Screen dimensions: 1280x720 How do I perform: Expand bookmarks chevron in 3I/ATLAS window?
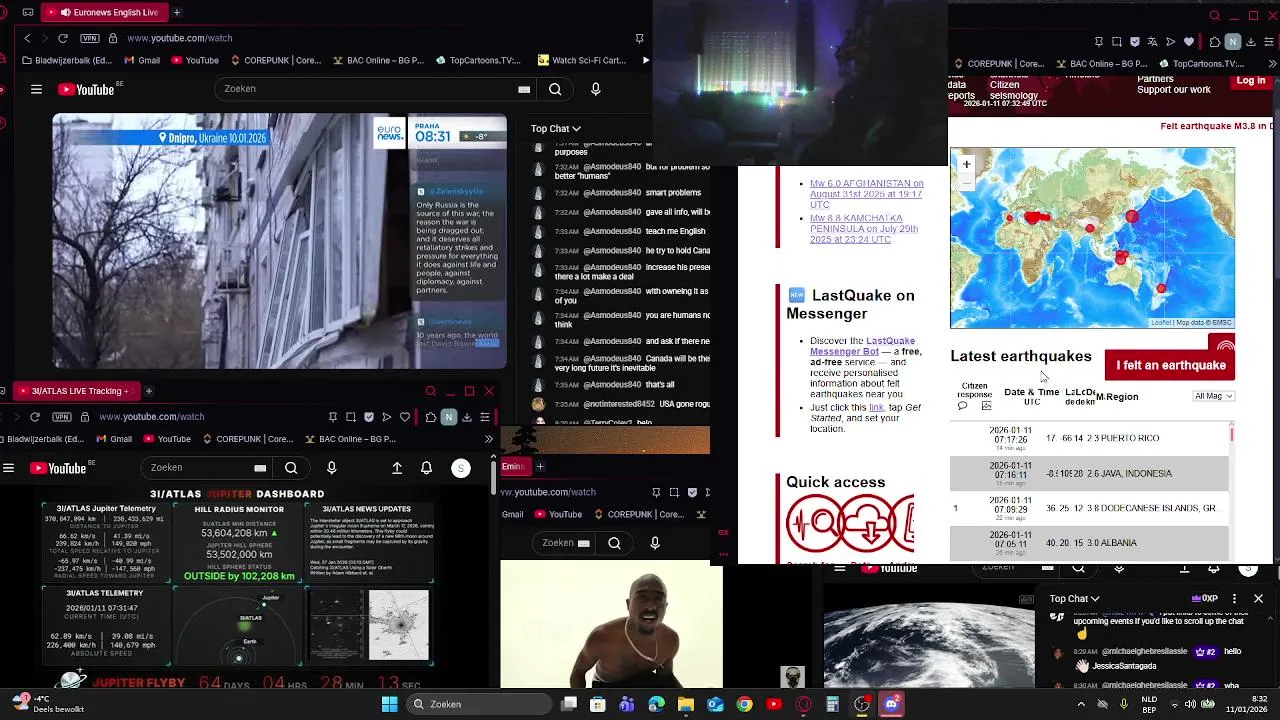(488, 439)
